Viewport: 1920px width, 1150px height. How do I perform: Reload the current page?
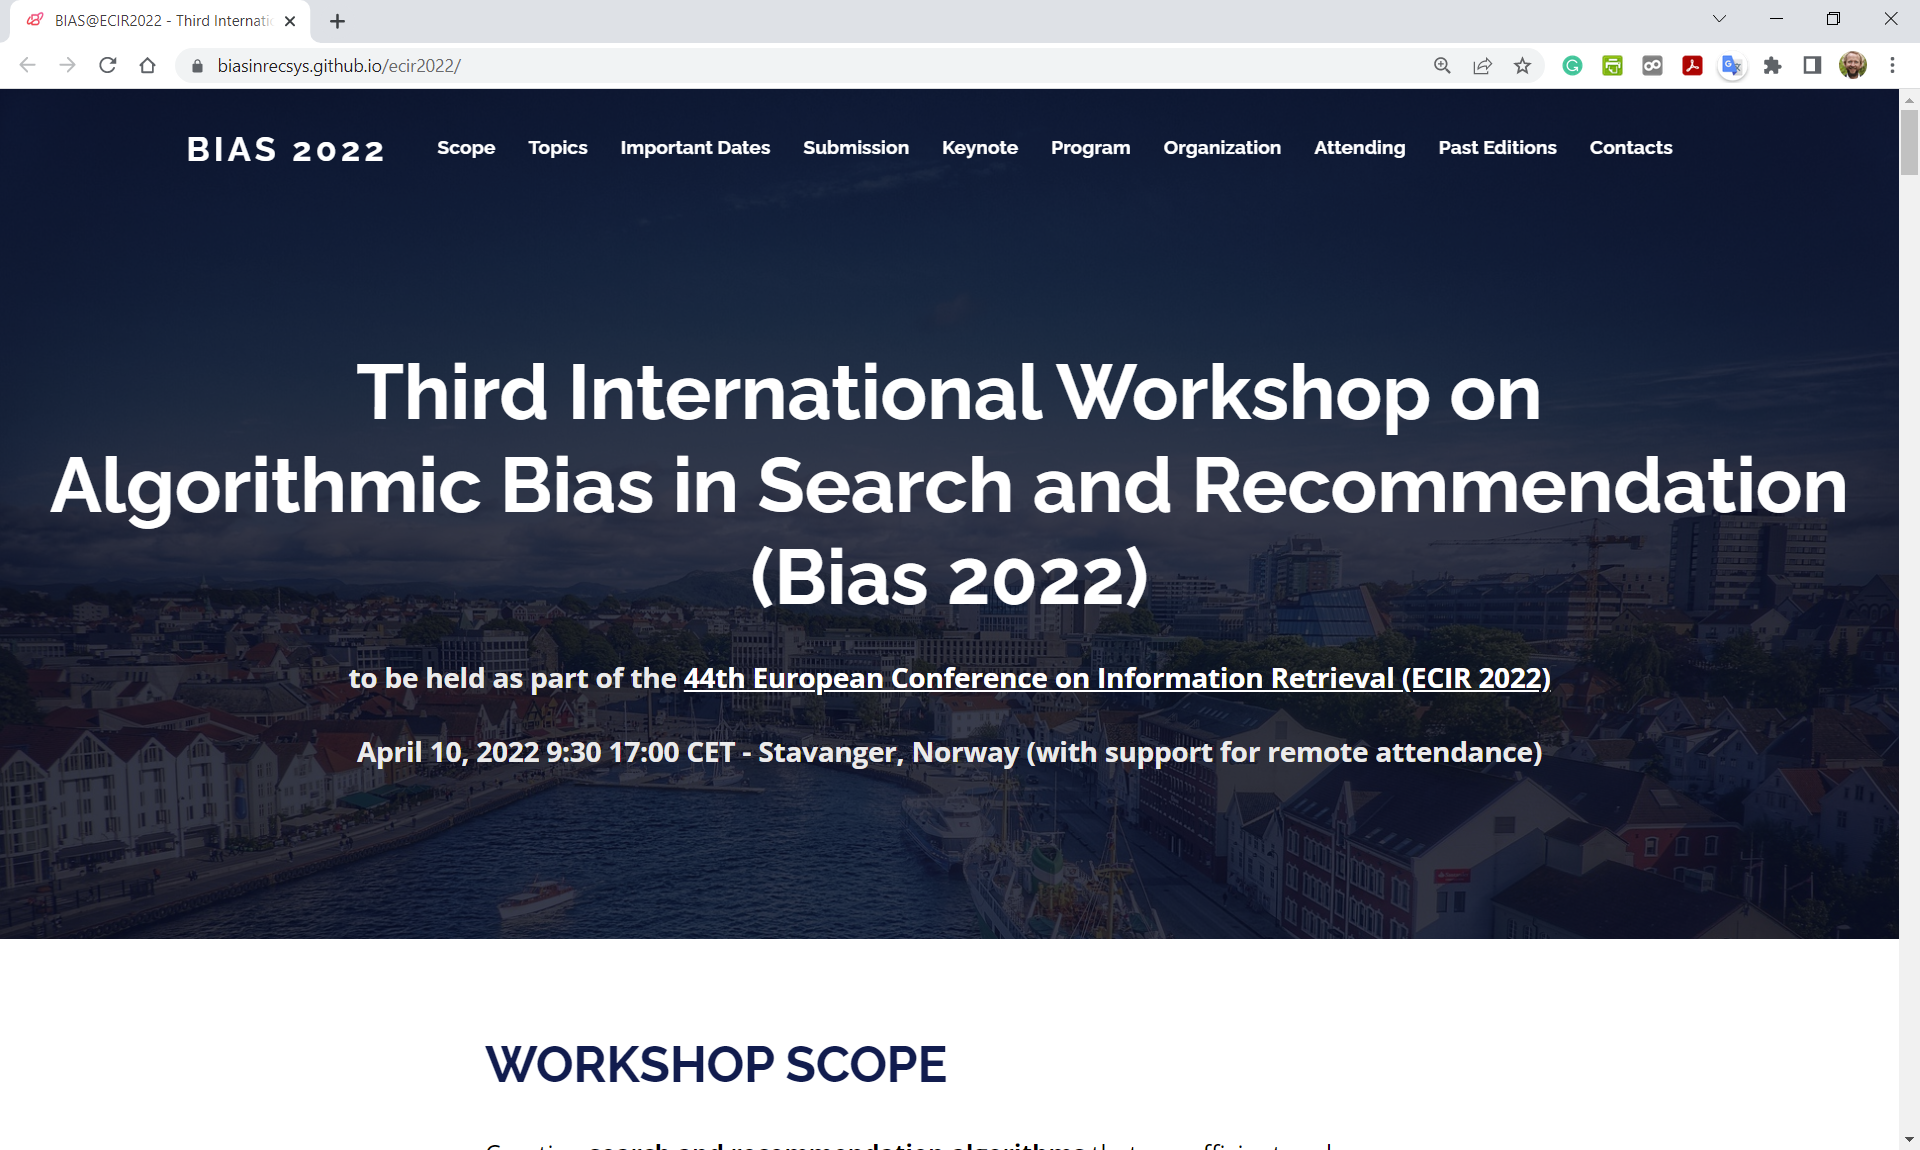click(x=107, y=65)
